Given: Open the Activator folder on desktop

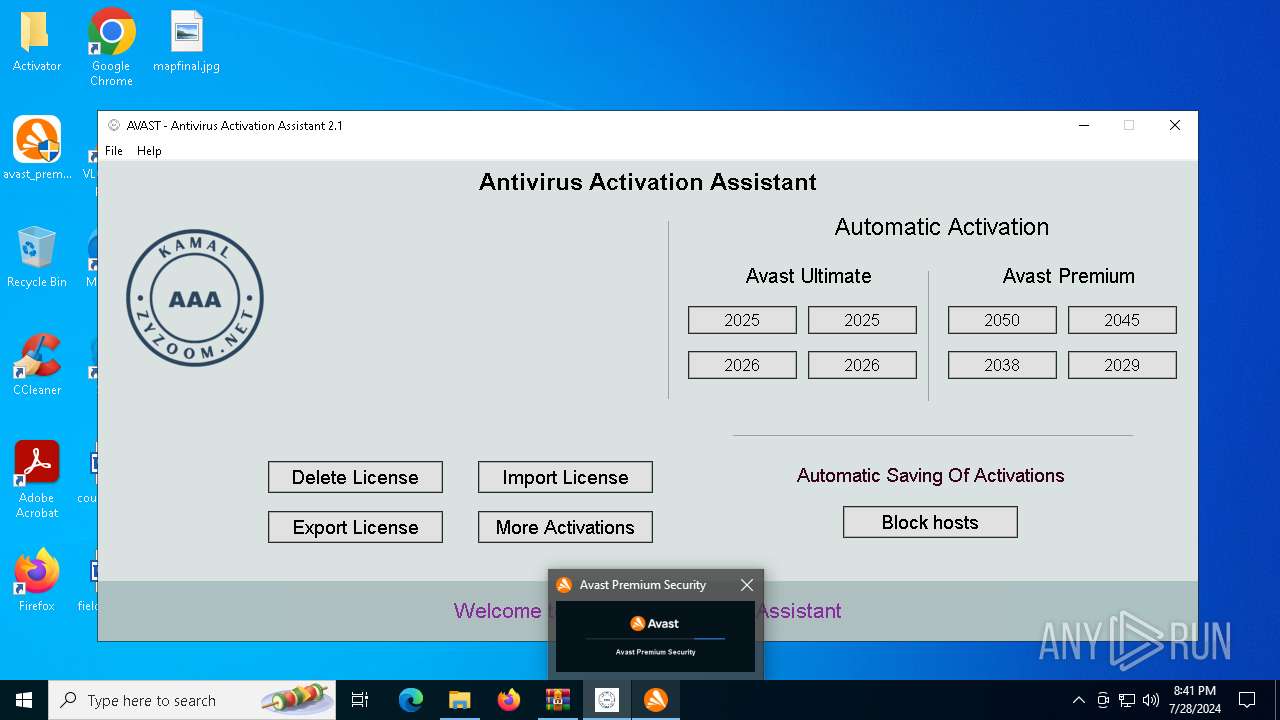Looking at the screenshot, I should pyautogui.click(x=37, y=42).
